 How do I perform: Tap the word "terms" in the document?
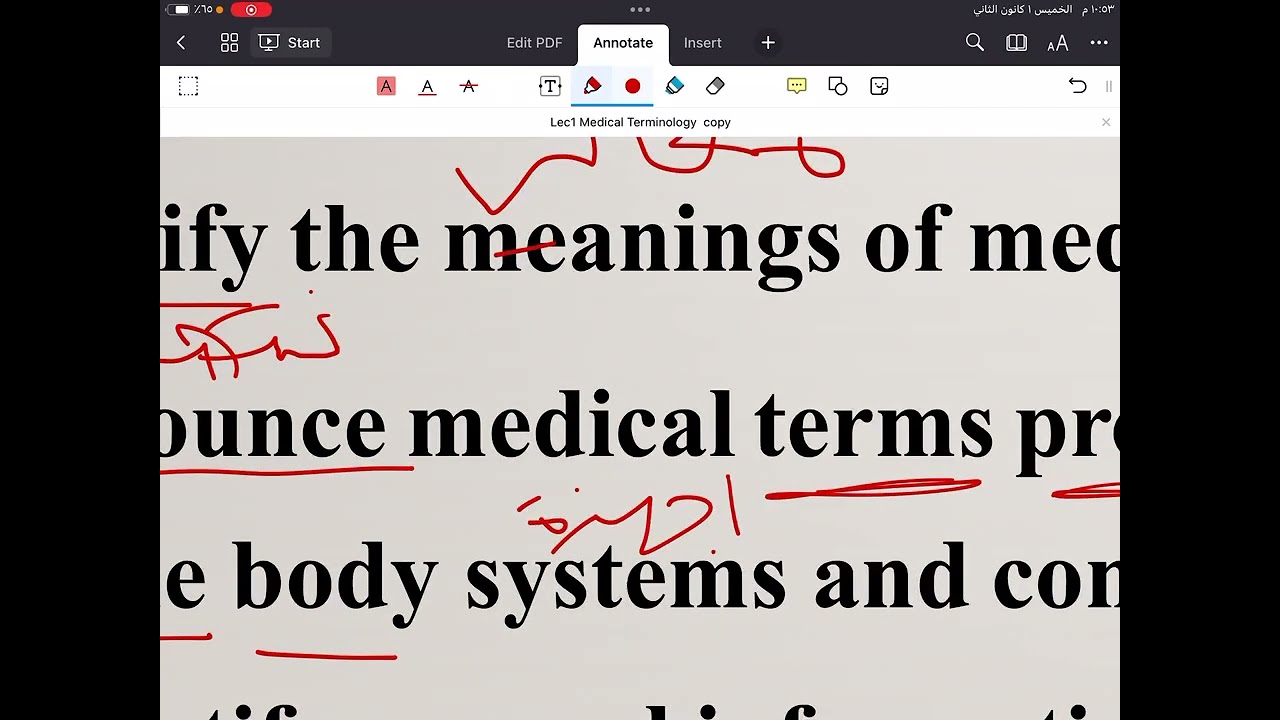pos(874,430)
